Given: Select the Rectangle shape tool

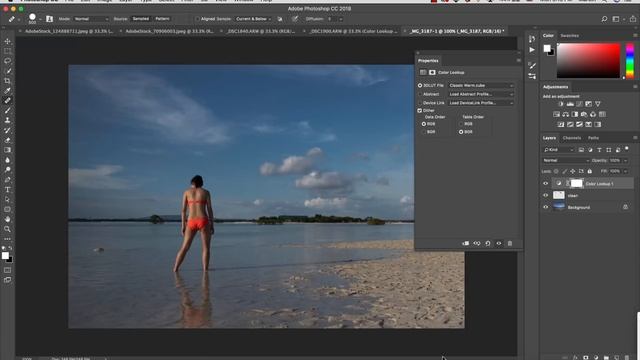Looking at the screenshot, I should [x=7, y=209].
